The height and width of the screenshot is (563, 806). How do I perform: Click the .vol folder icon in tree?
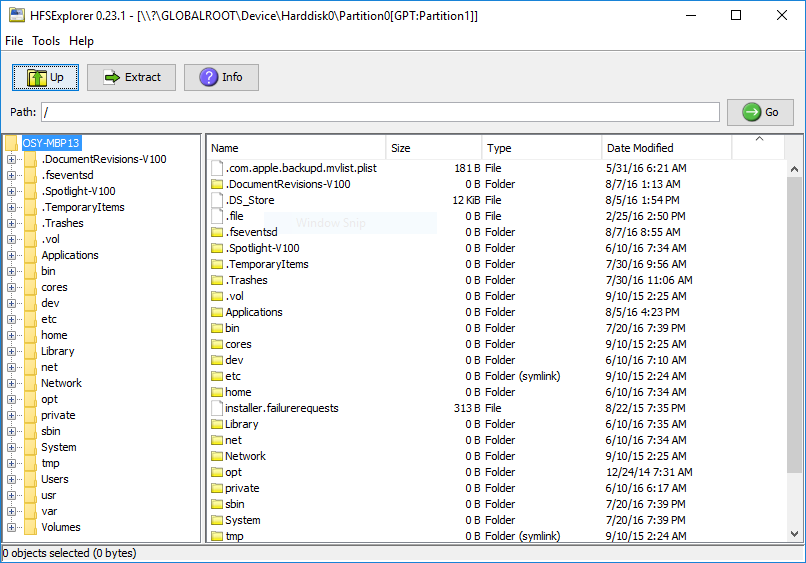coord(31,239)
